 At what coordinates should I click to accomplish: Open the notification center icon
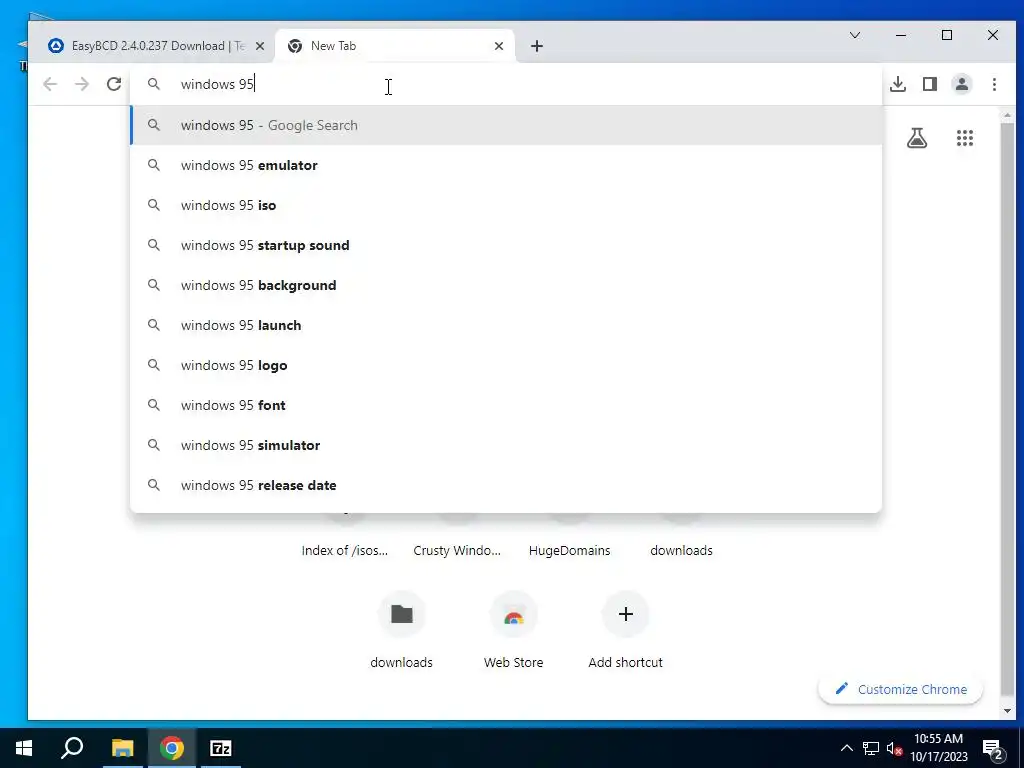click(x=993, y=749)
